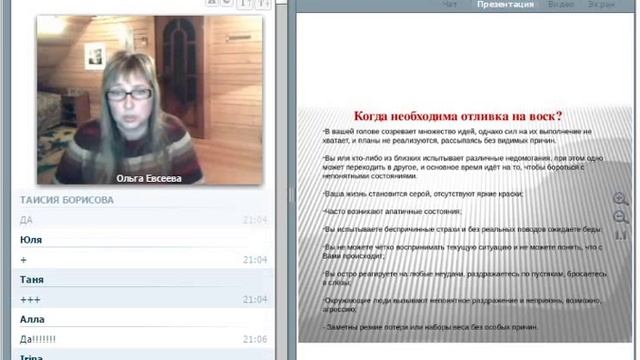Click the slide title Когда необходима отливка на воск?
This screenshot has width=640, height=360.
click(458, 116)
